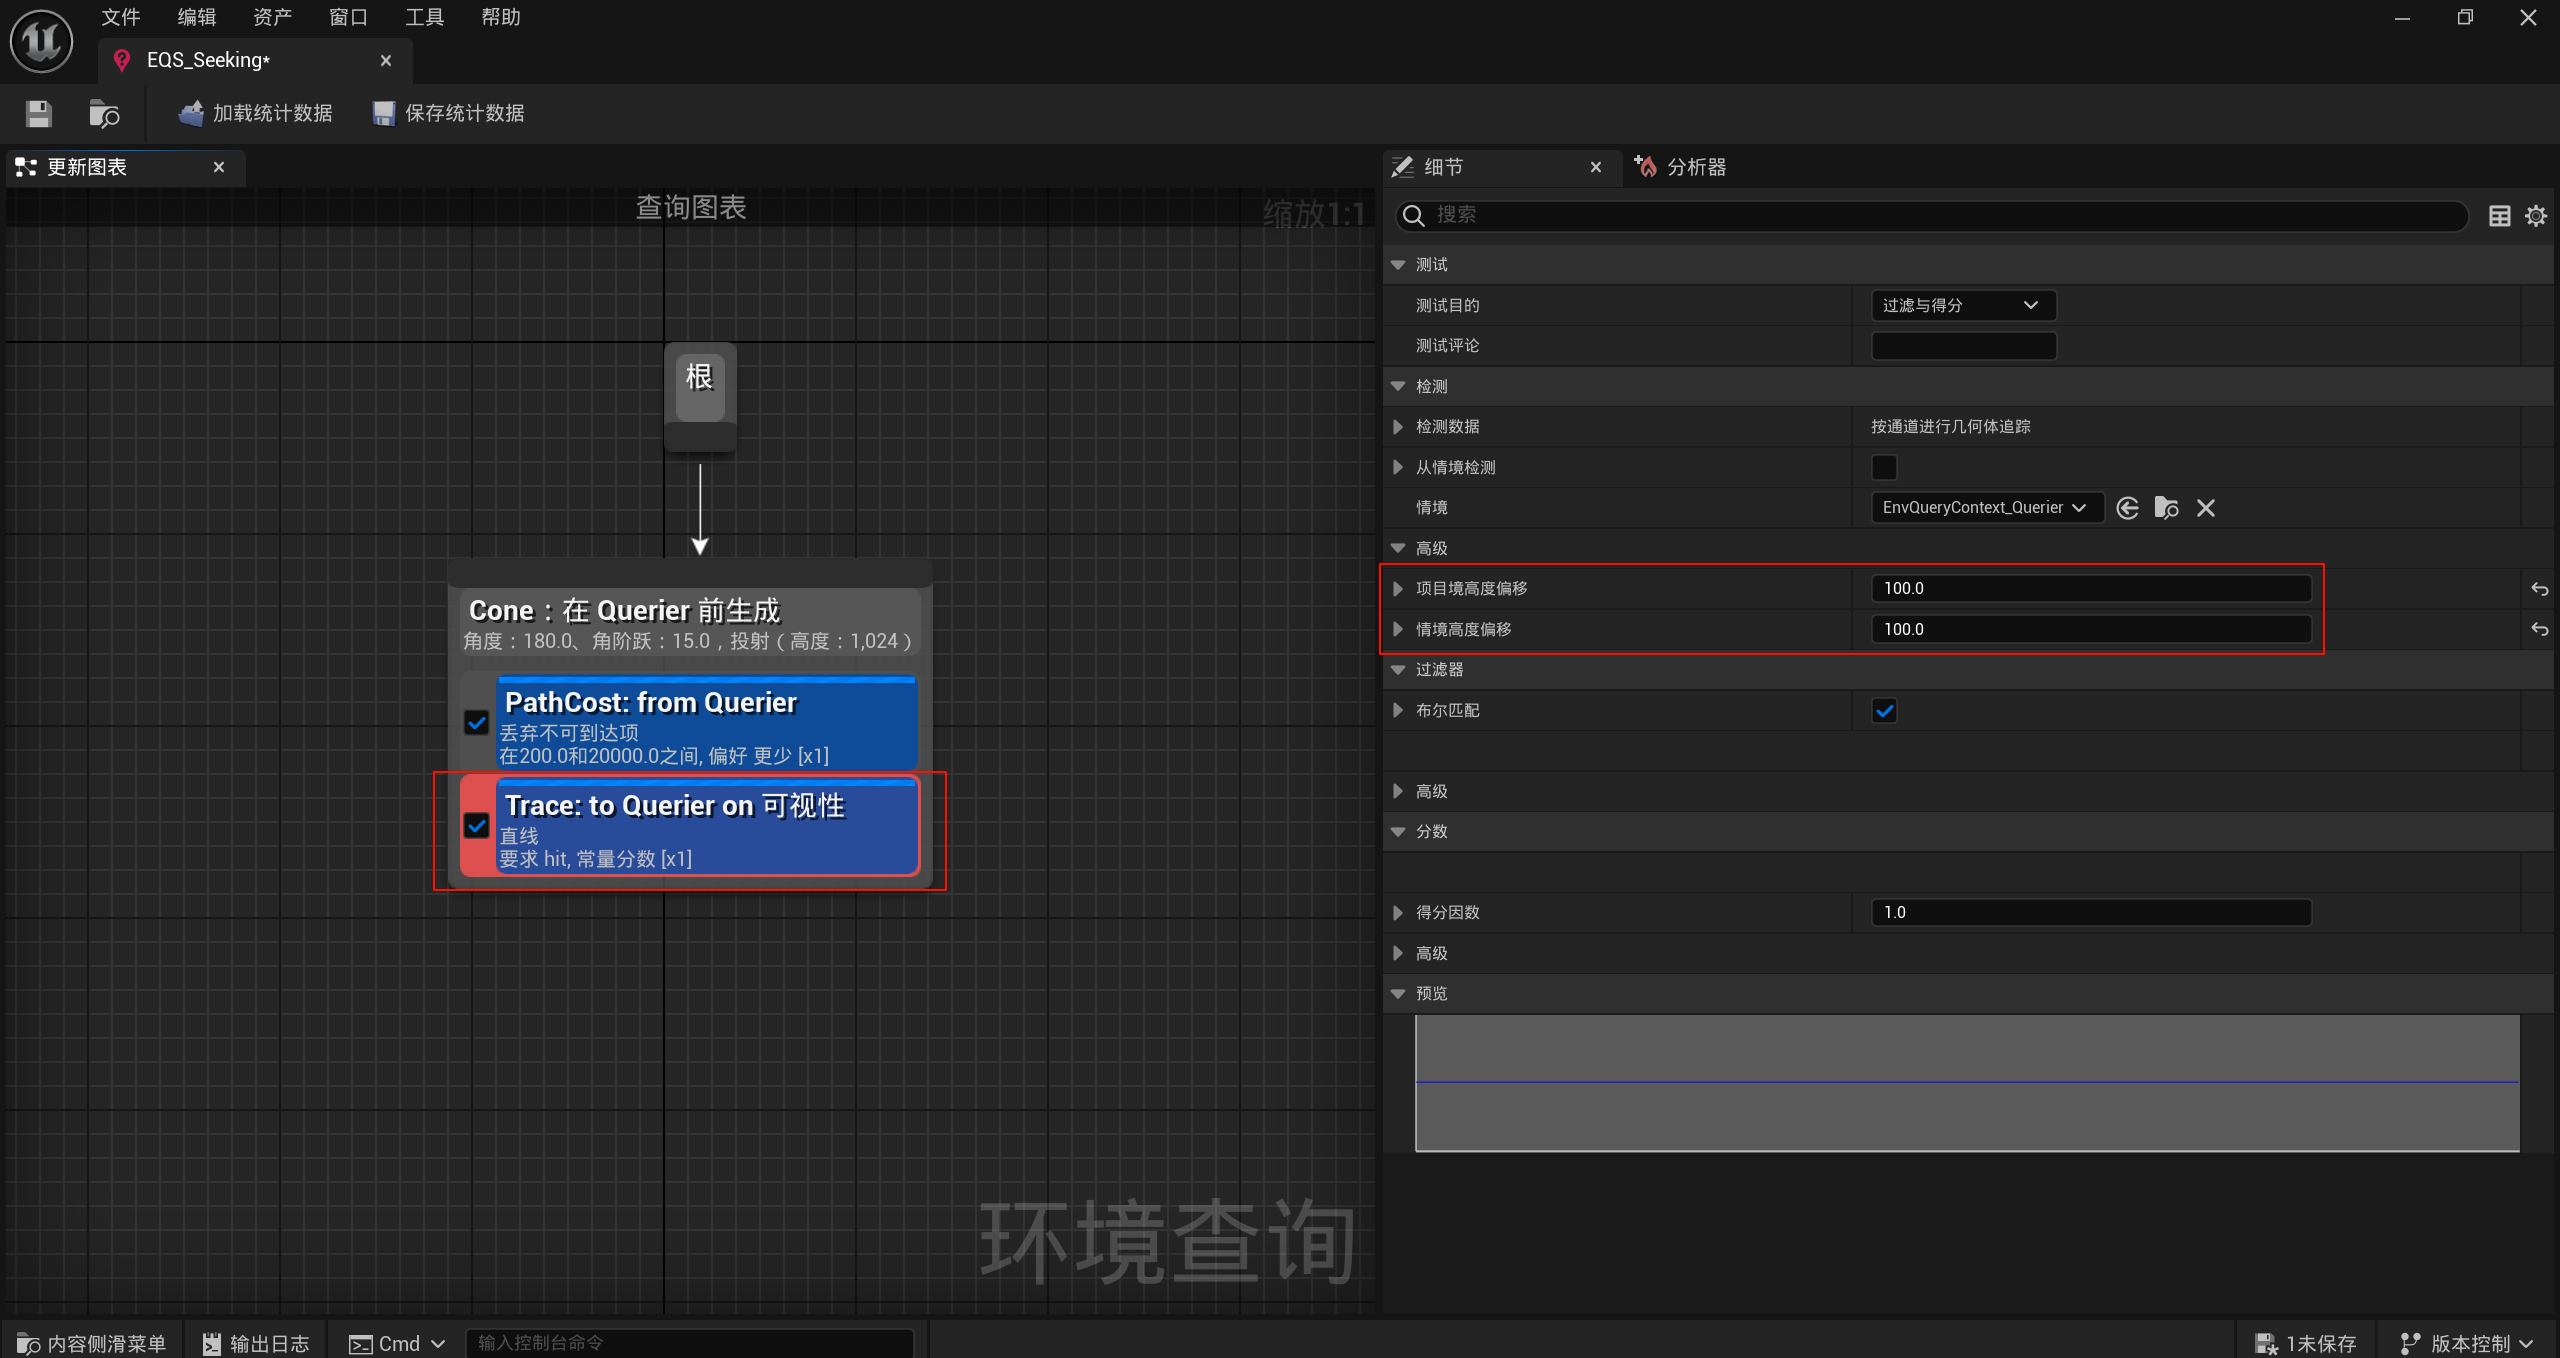Open details panel settings gear
Screen dimensions: 2560x1358
coord(2536,216)
